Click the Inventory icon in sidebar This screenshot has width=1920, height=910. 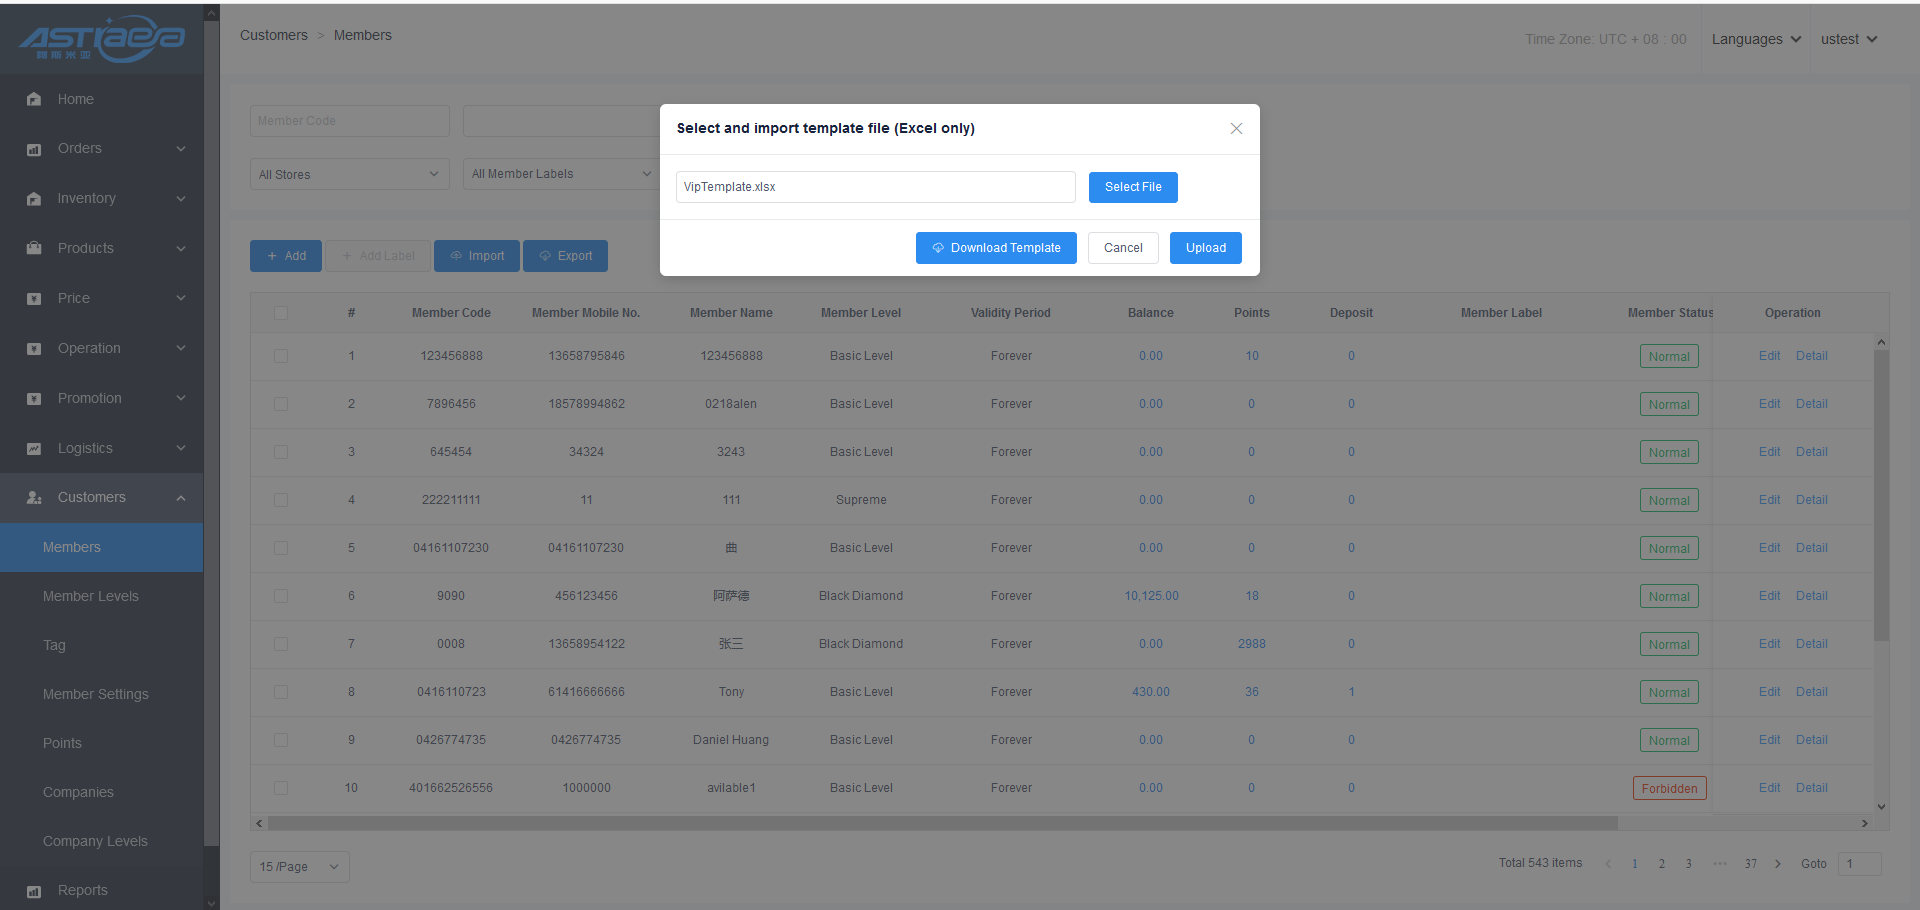pos(34,199)
